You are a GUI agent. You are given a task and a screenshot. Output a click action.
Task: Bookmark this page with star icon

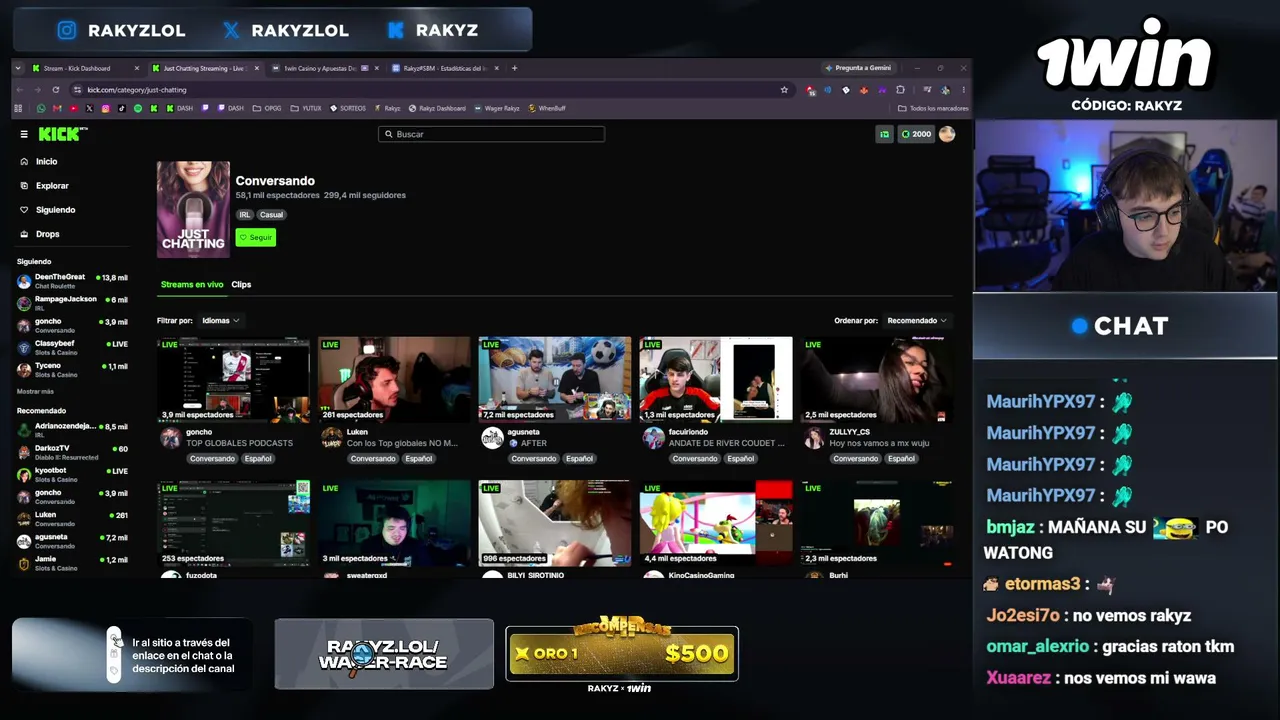(x=784, y=90)
